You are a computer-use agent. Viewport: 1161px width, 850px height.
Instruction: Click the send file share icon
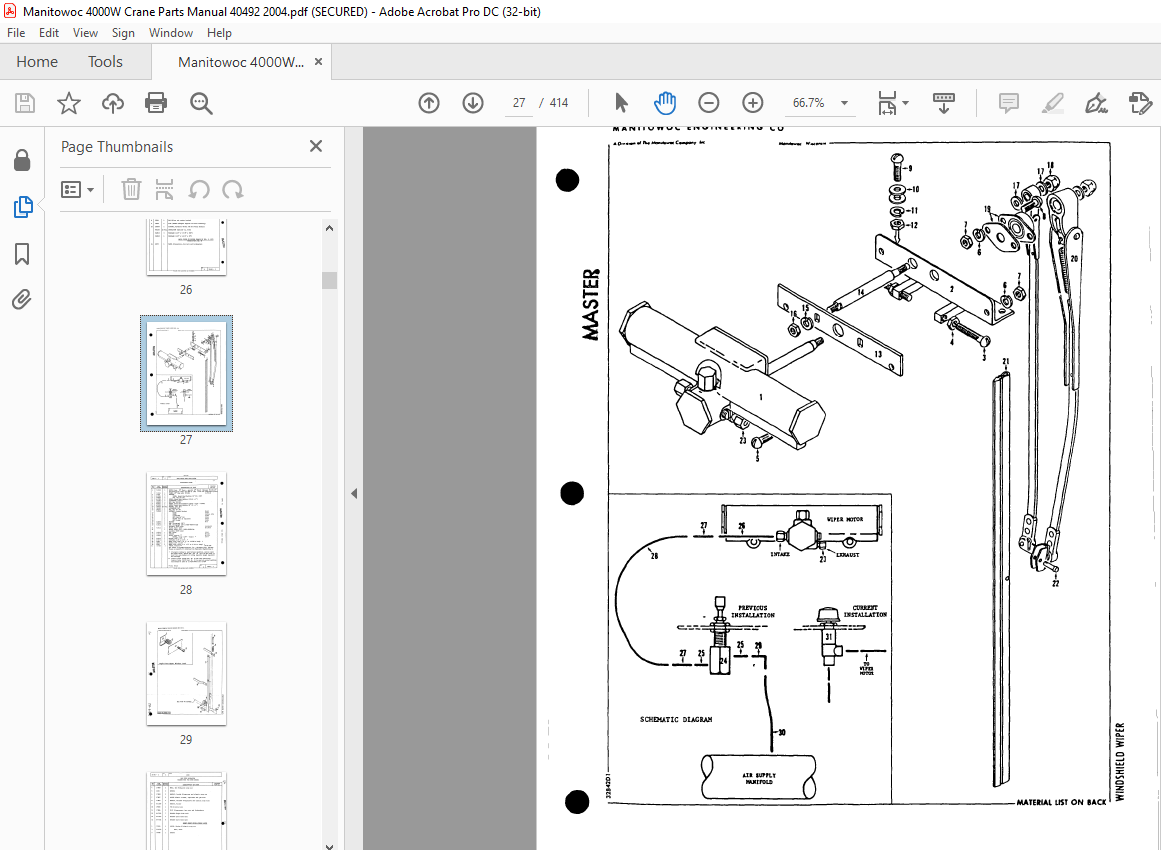[x=1140, y=103]
